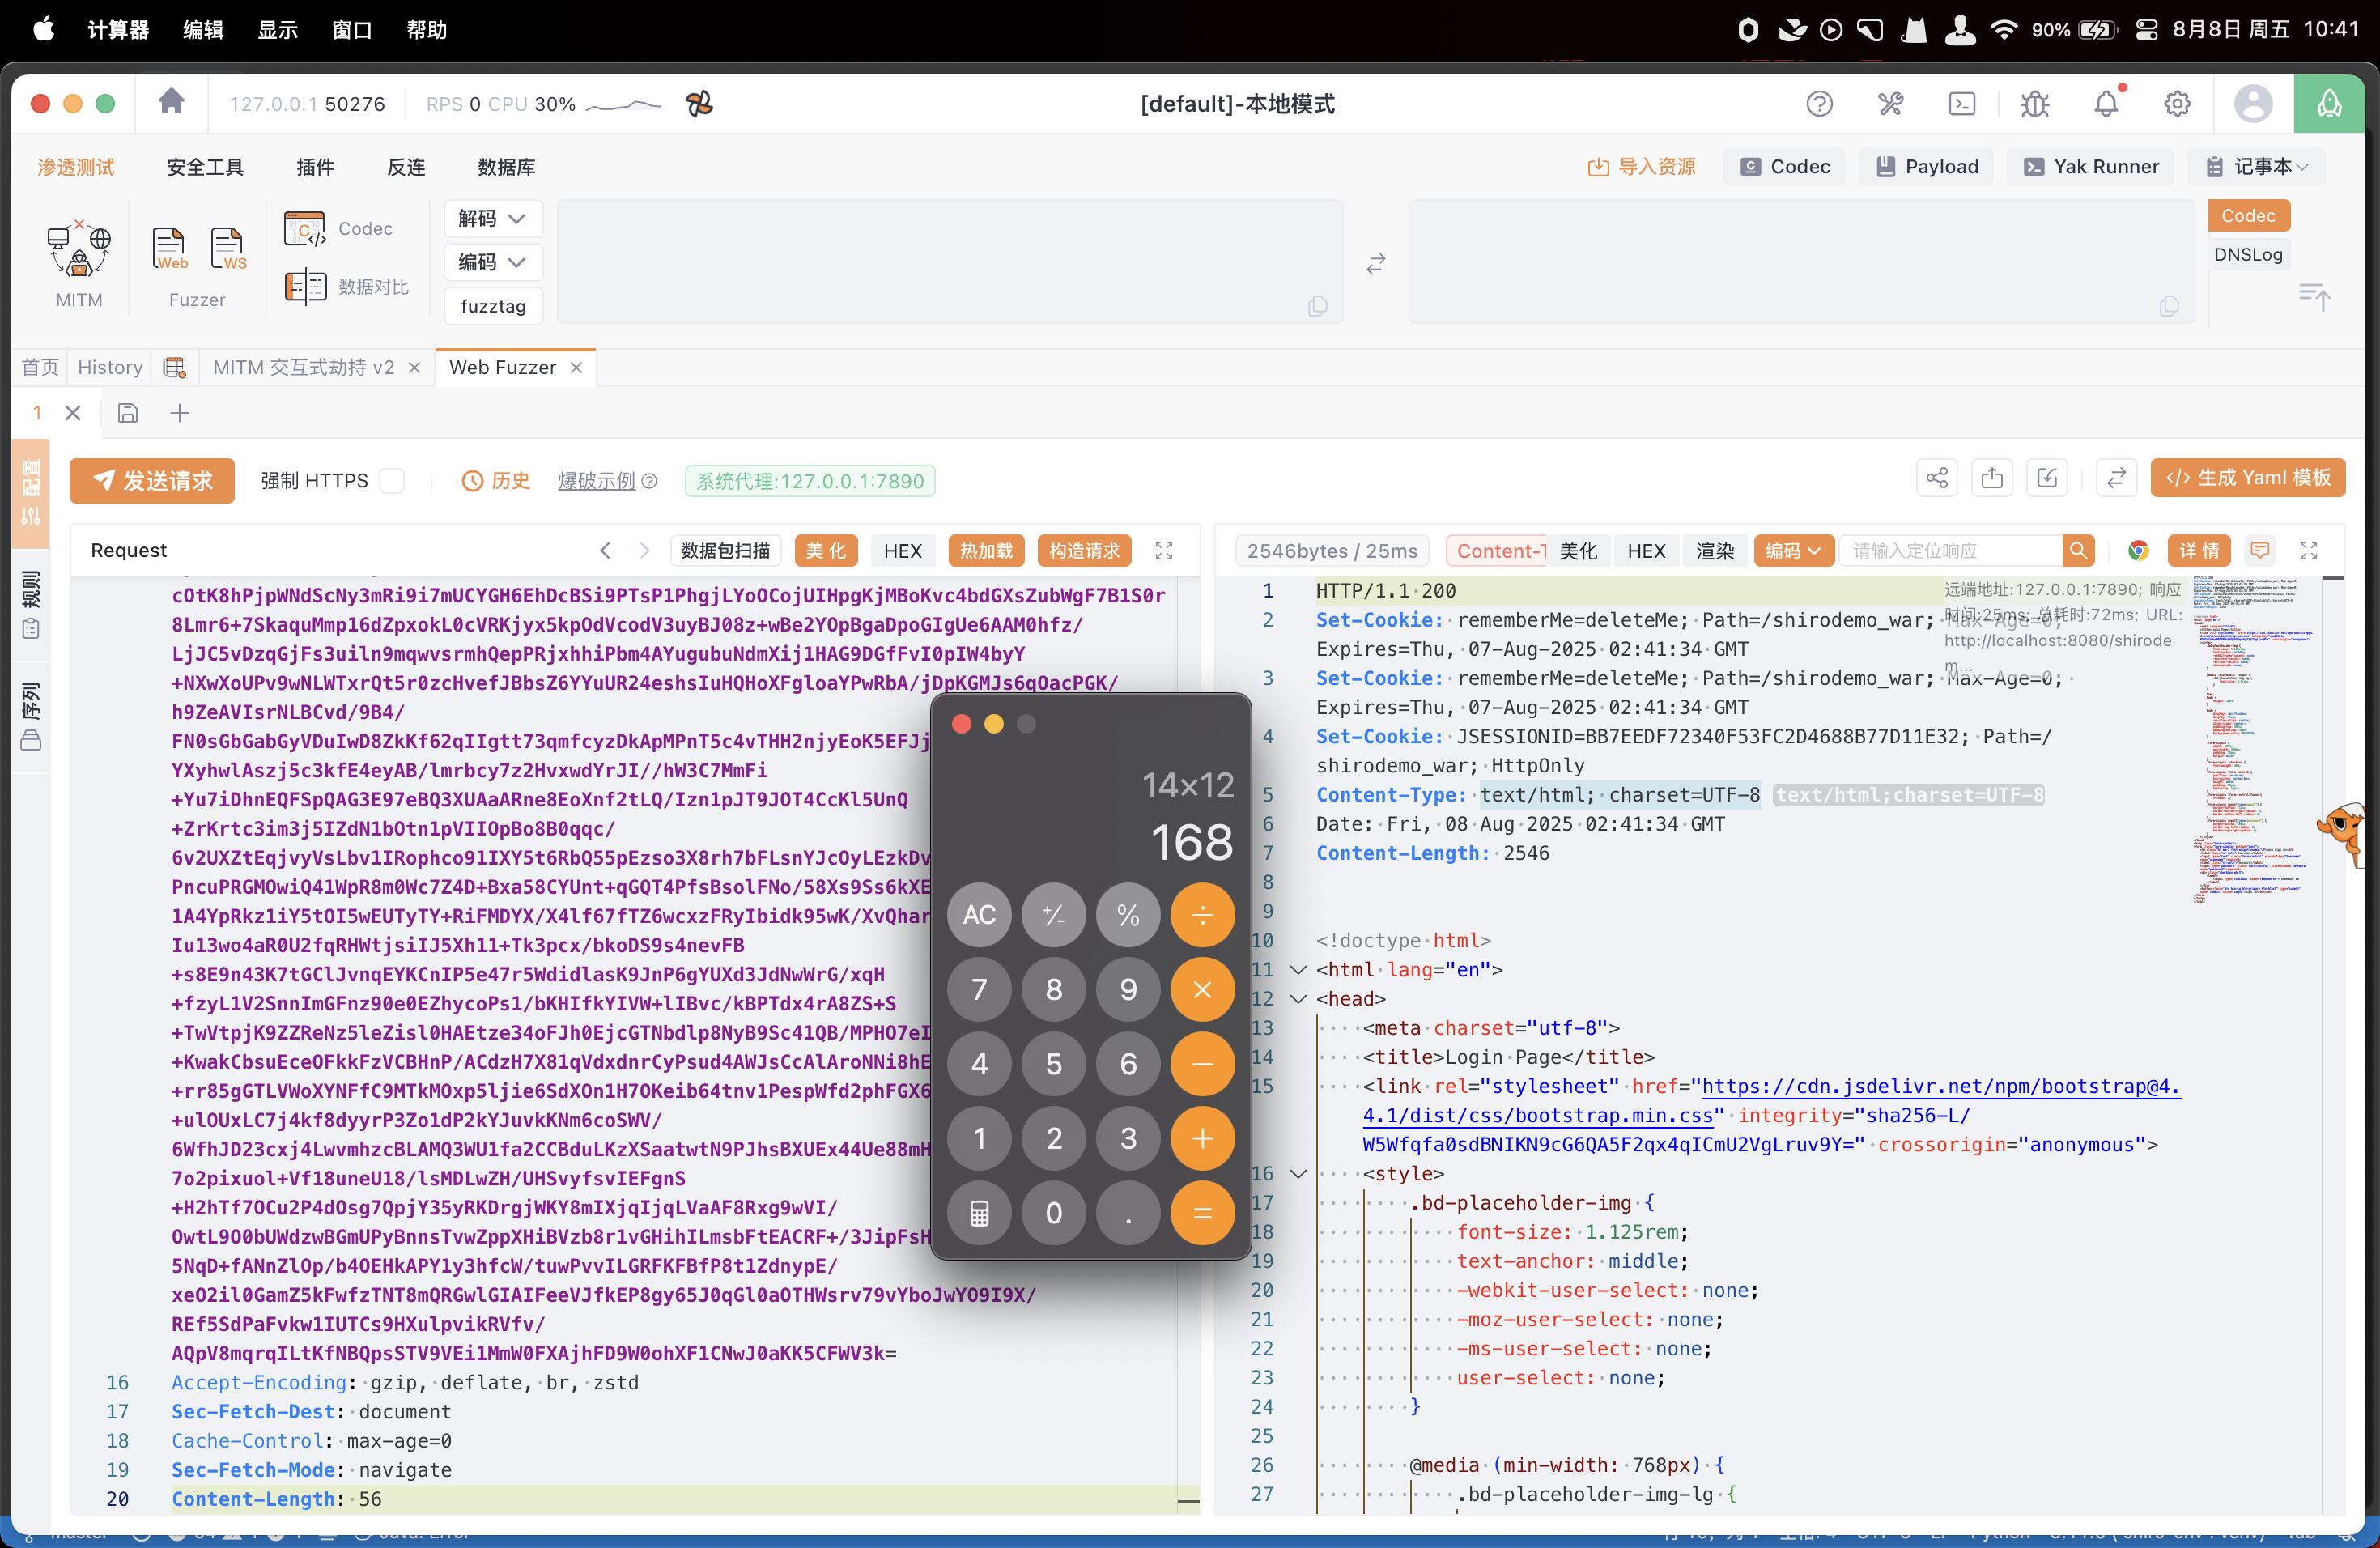Open response in Chrome browser icon

pos(2138,551)
